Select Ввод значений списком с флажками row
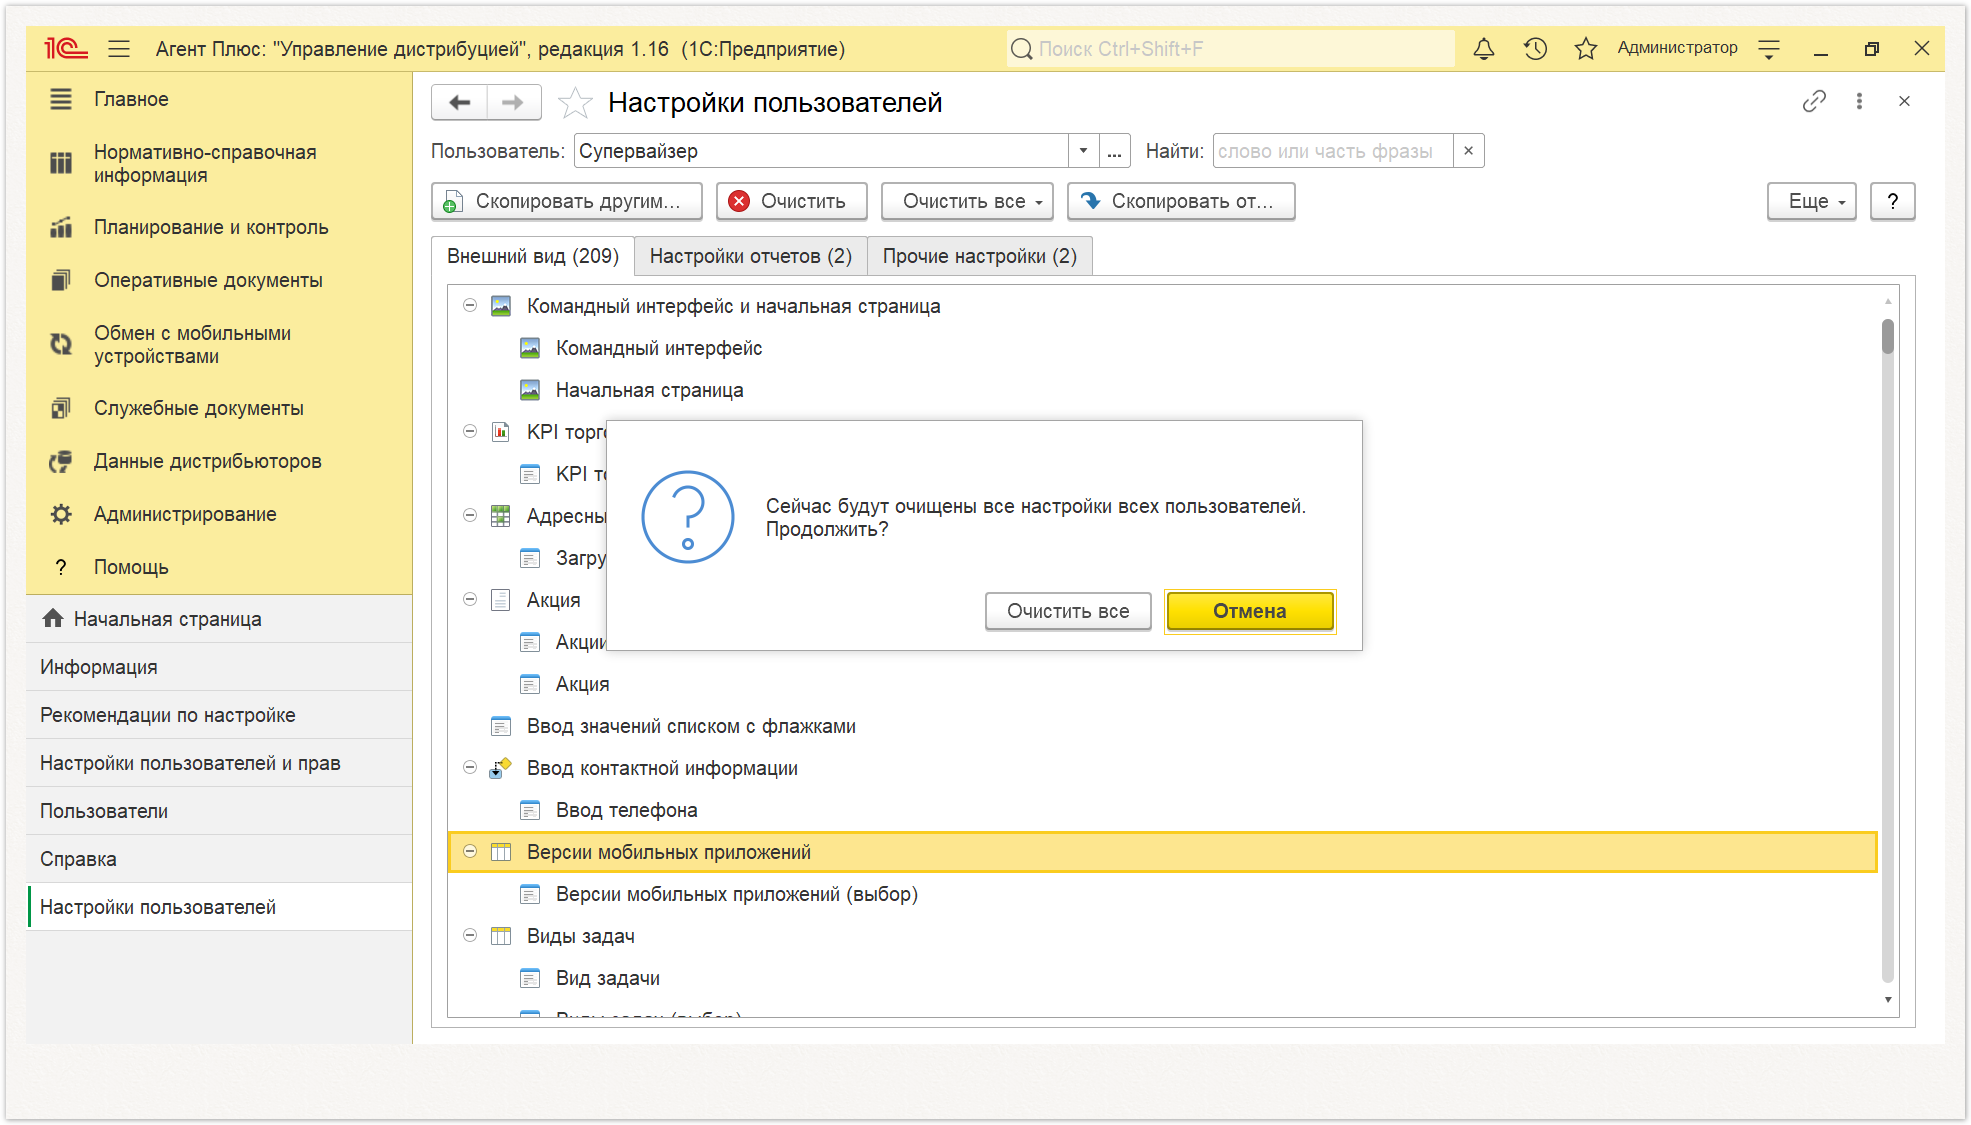This screenshot has width=1971, height=1125. point(1162,726)
